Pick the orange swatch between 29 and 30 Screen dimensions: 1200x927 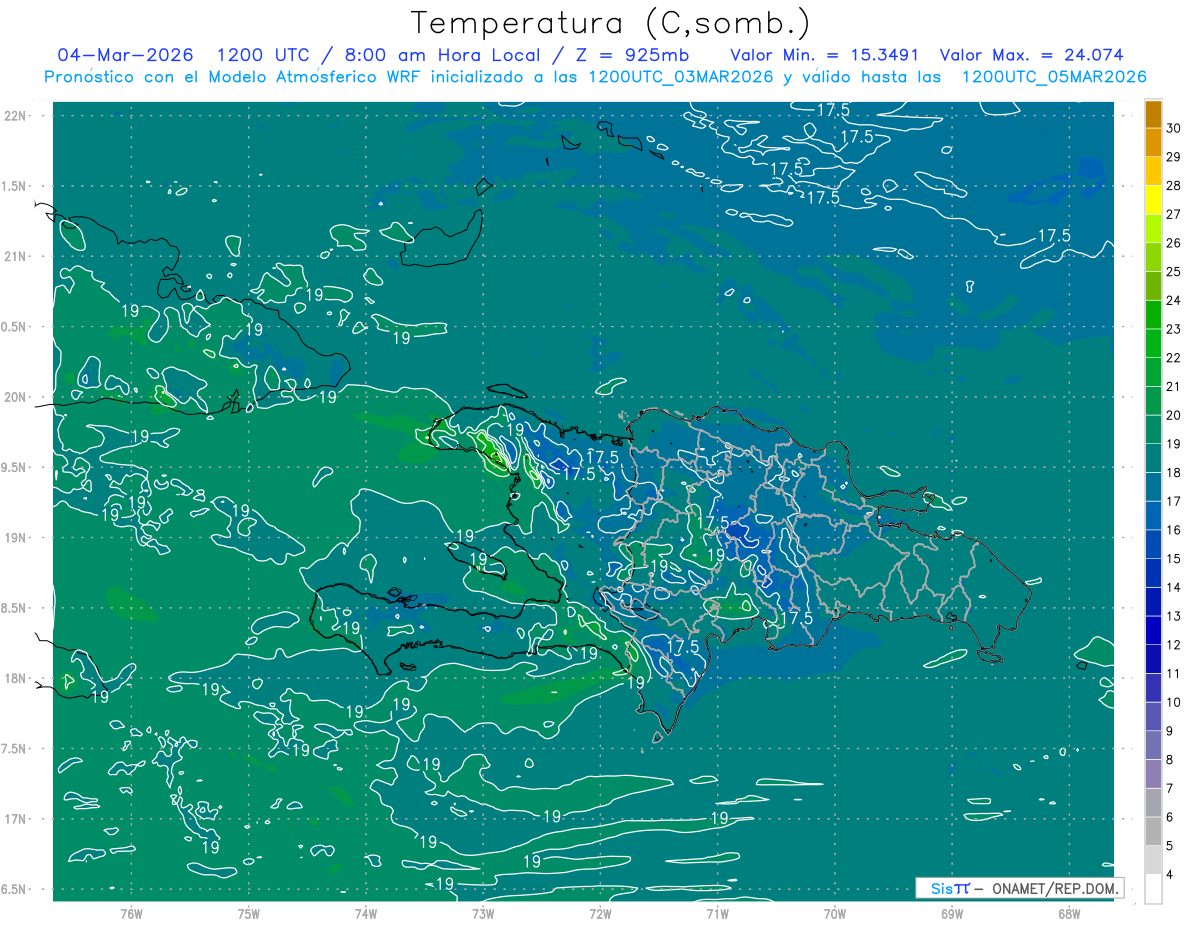click(x=1153, y=143)
